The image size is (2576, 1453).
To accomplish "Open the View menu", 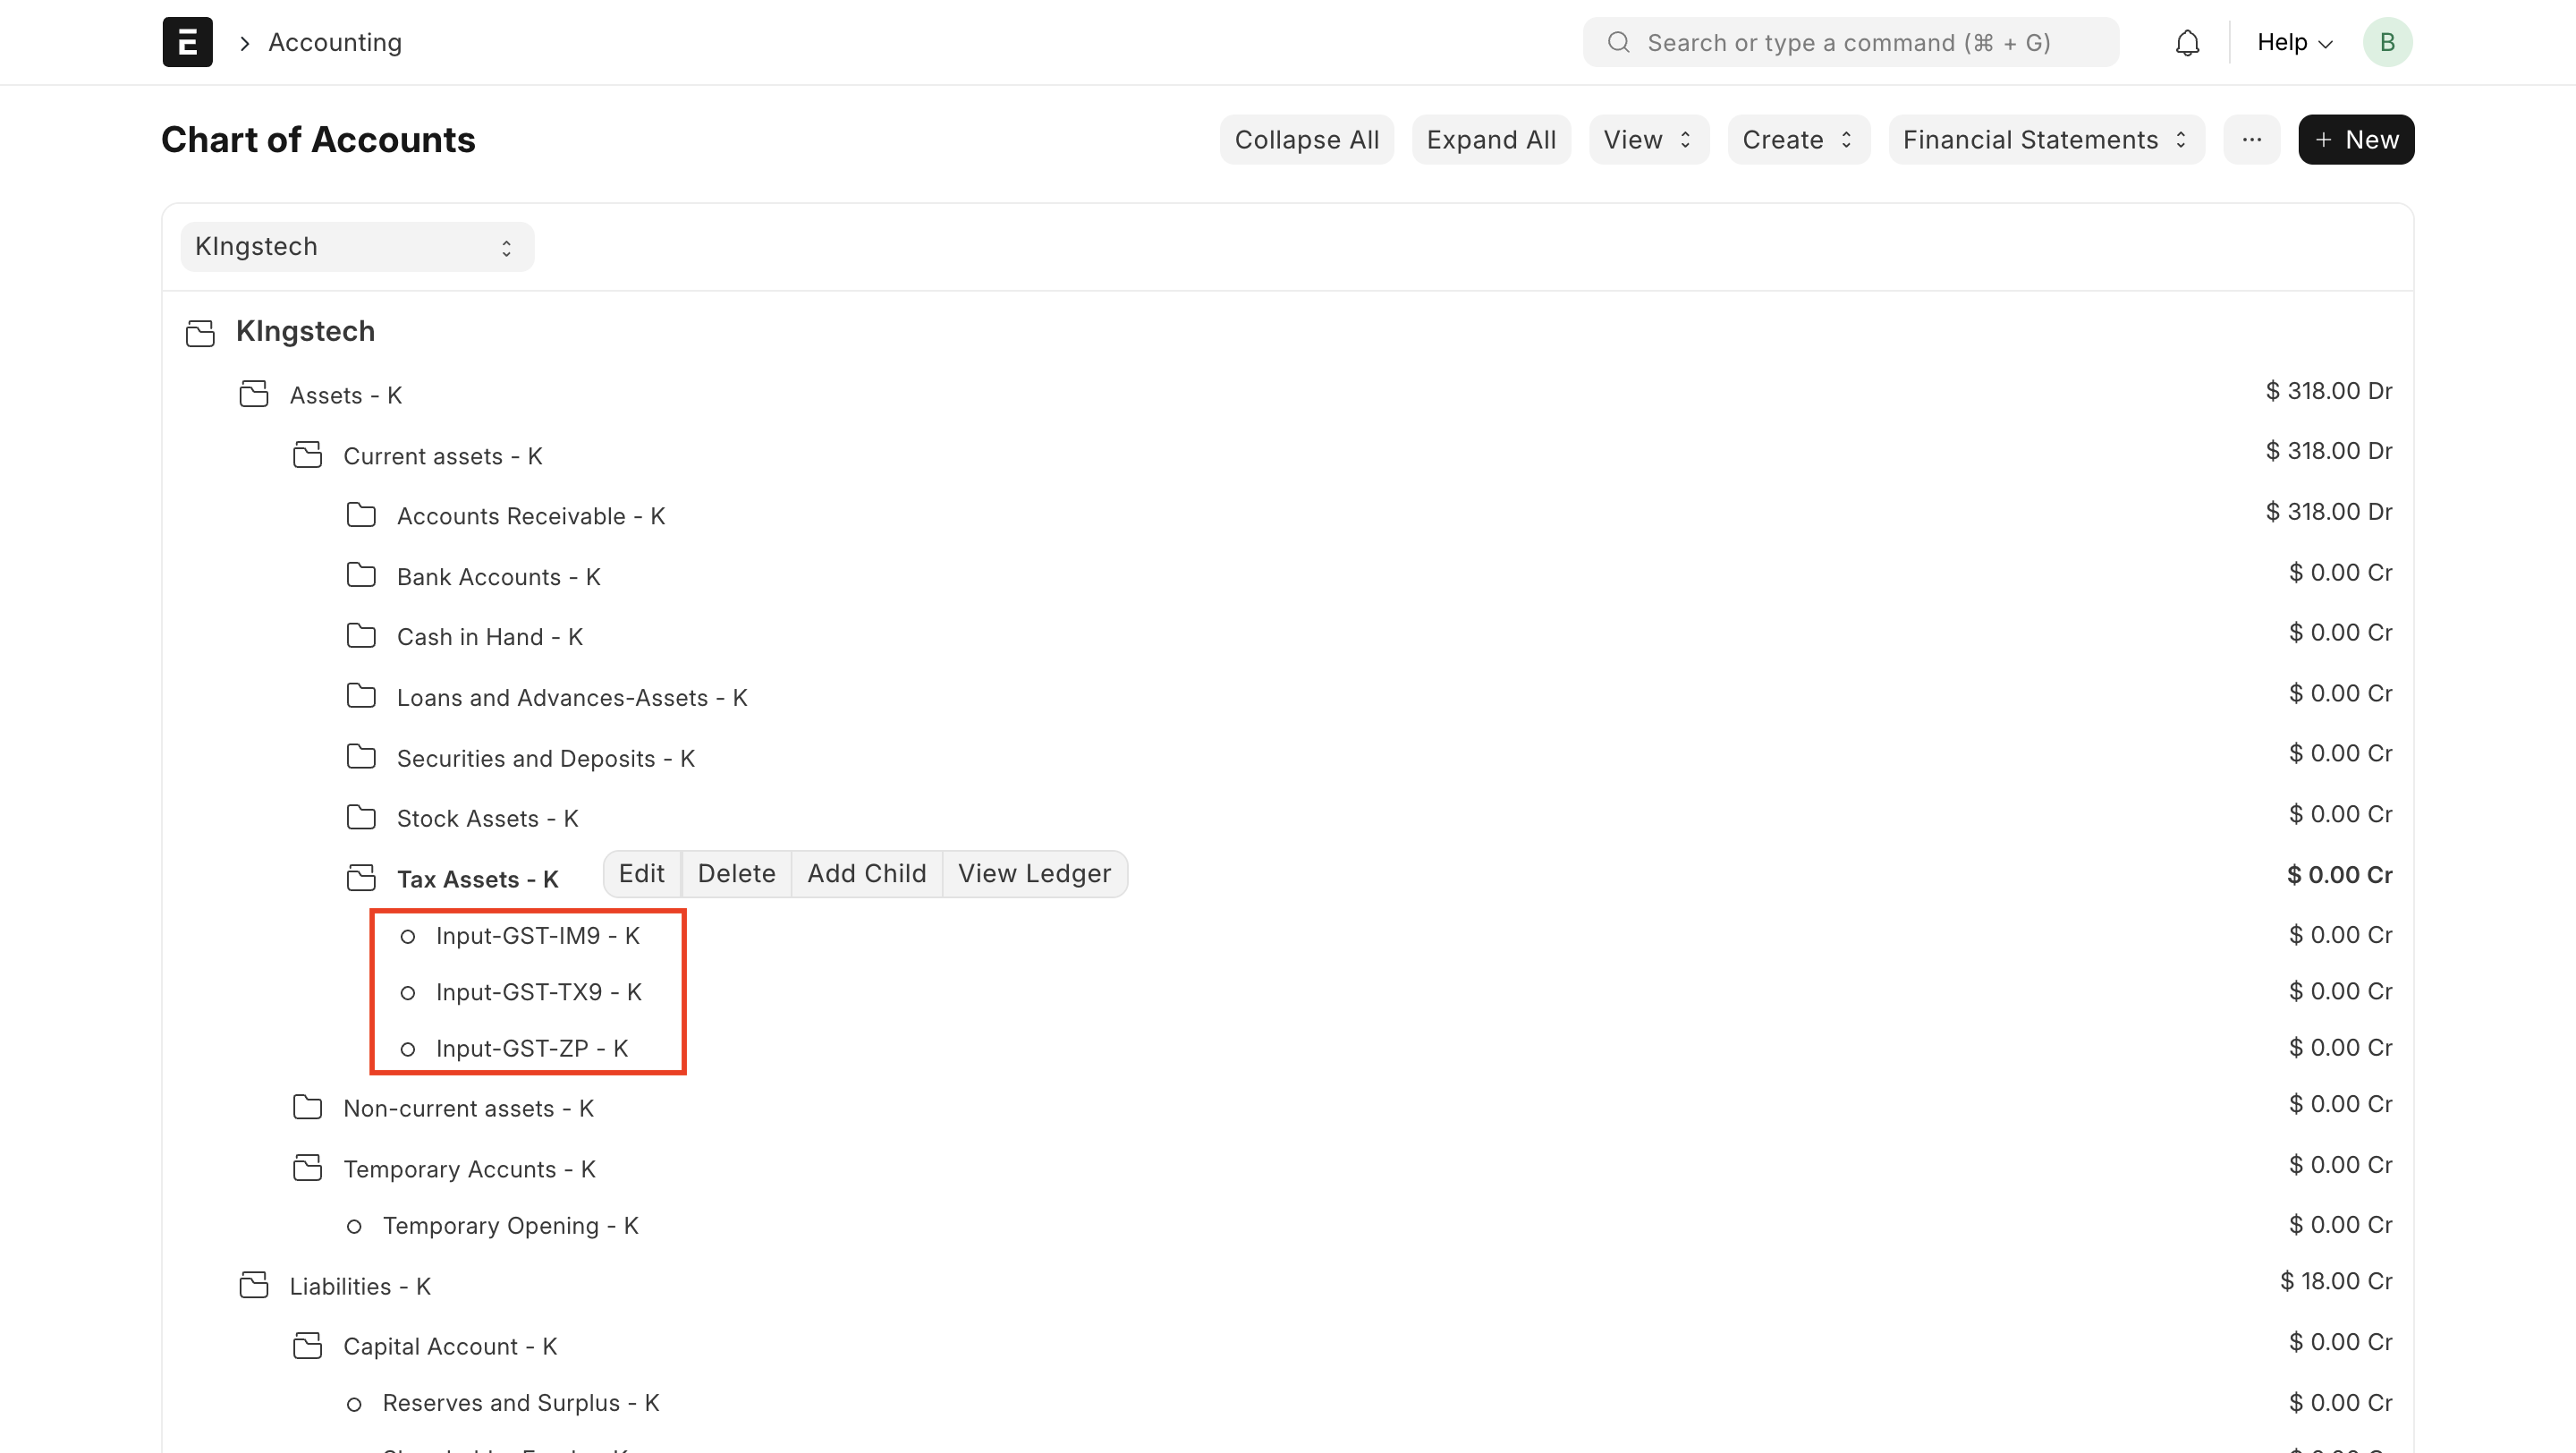I will pyautogui.click(x=1647, y=140).
